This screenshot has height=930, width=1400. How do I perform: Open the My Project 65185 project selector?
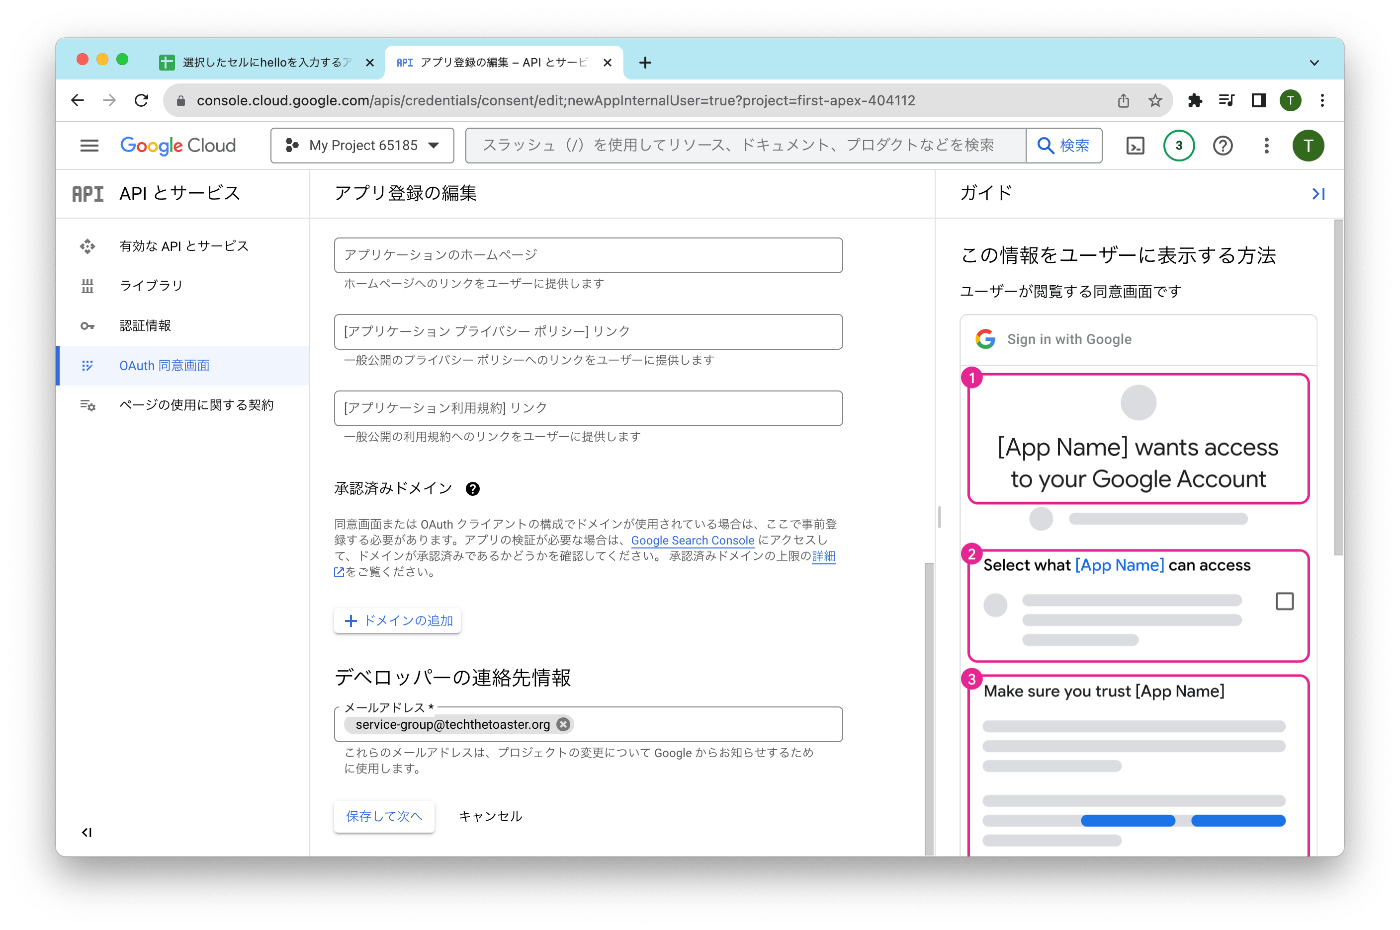point(362,146)
